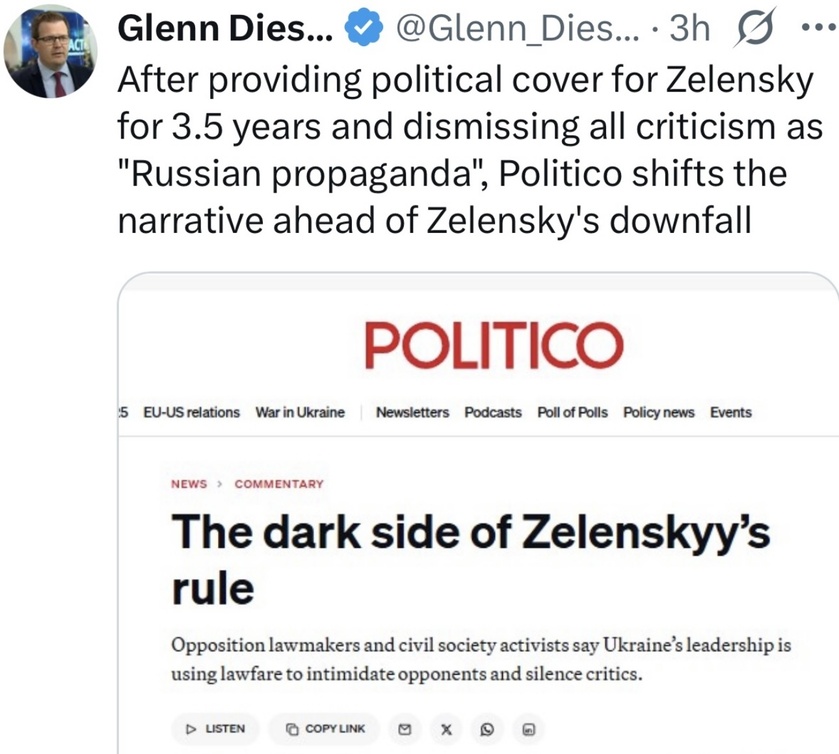
Task: Share the article via email icon
Action: coord(405,728)
